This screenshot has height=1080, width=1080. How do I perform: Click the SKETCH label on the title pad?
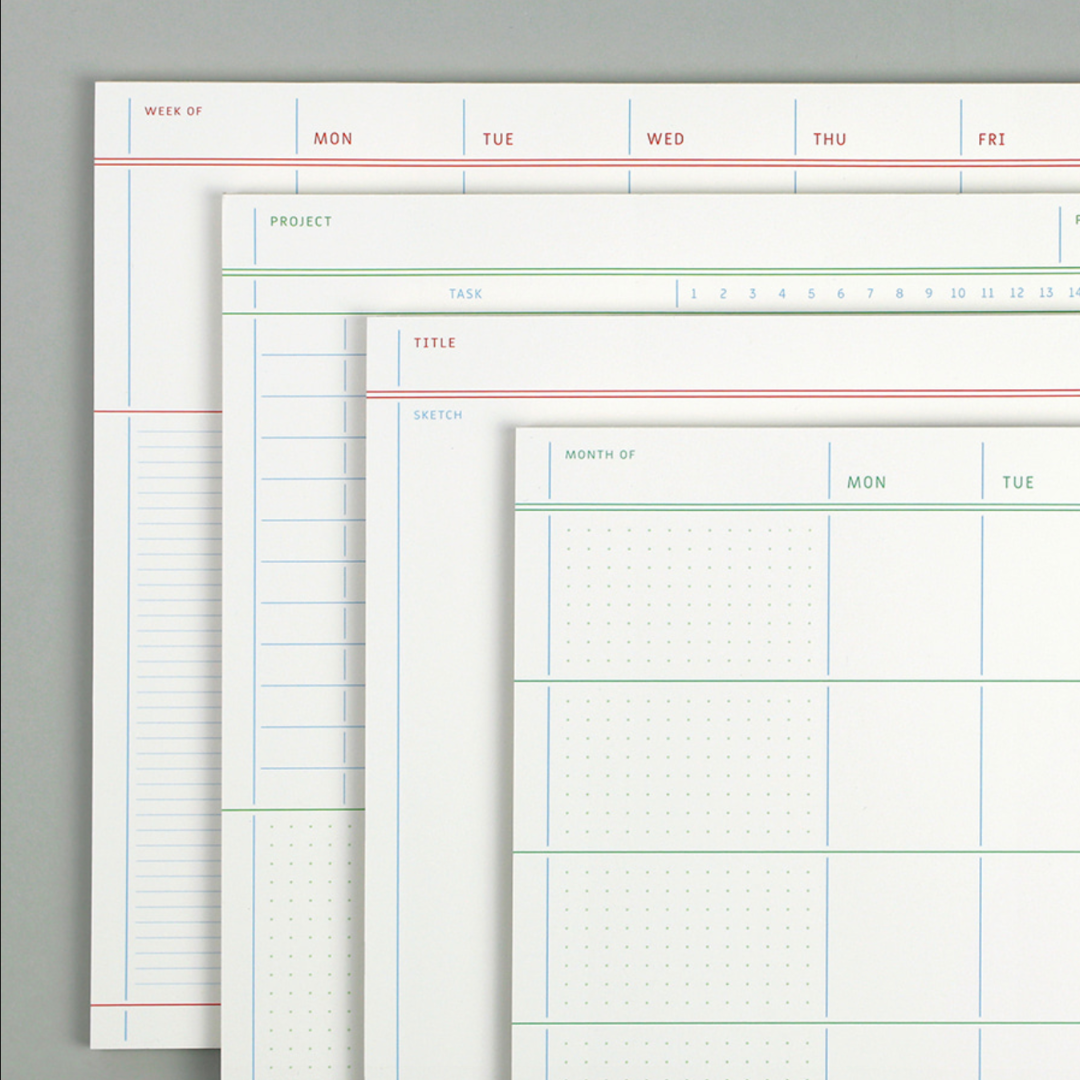pos(437,414)
